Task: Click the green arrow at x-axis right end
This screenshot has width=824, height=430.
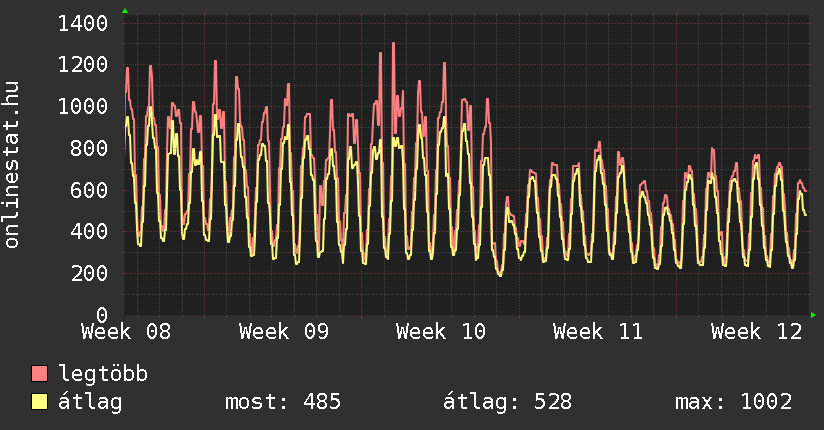Action: 814,315
